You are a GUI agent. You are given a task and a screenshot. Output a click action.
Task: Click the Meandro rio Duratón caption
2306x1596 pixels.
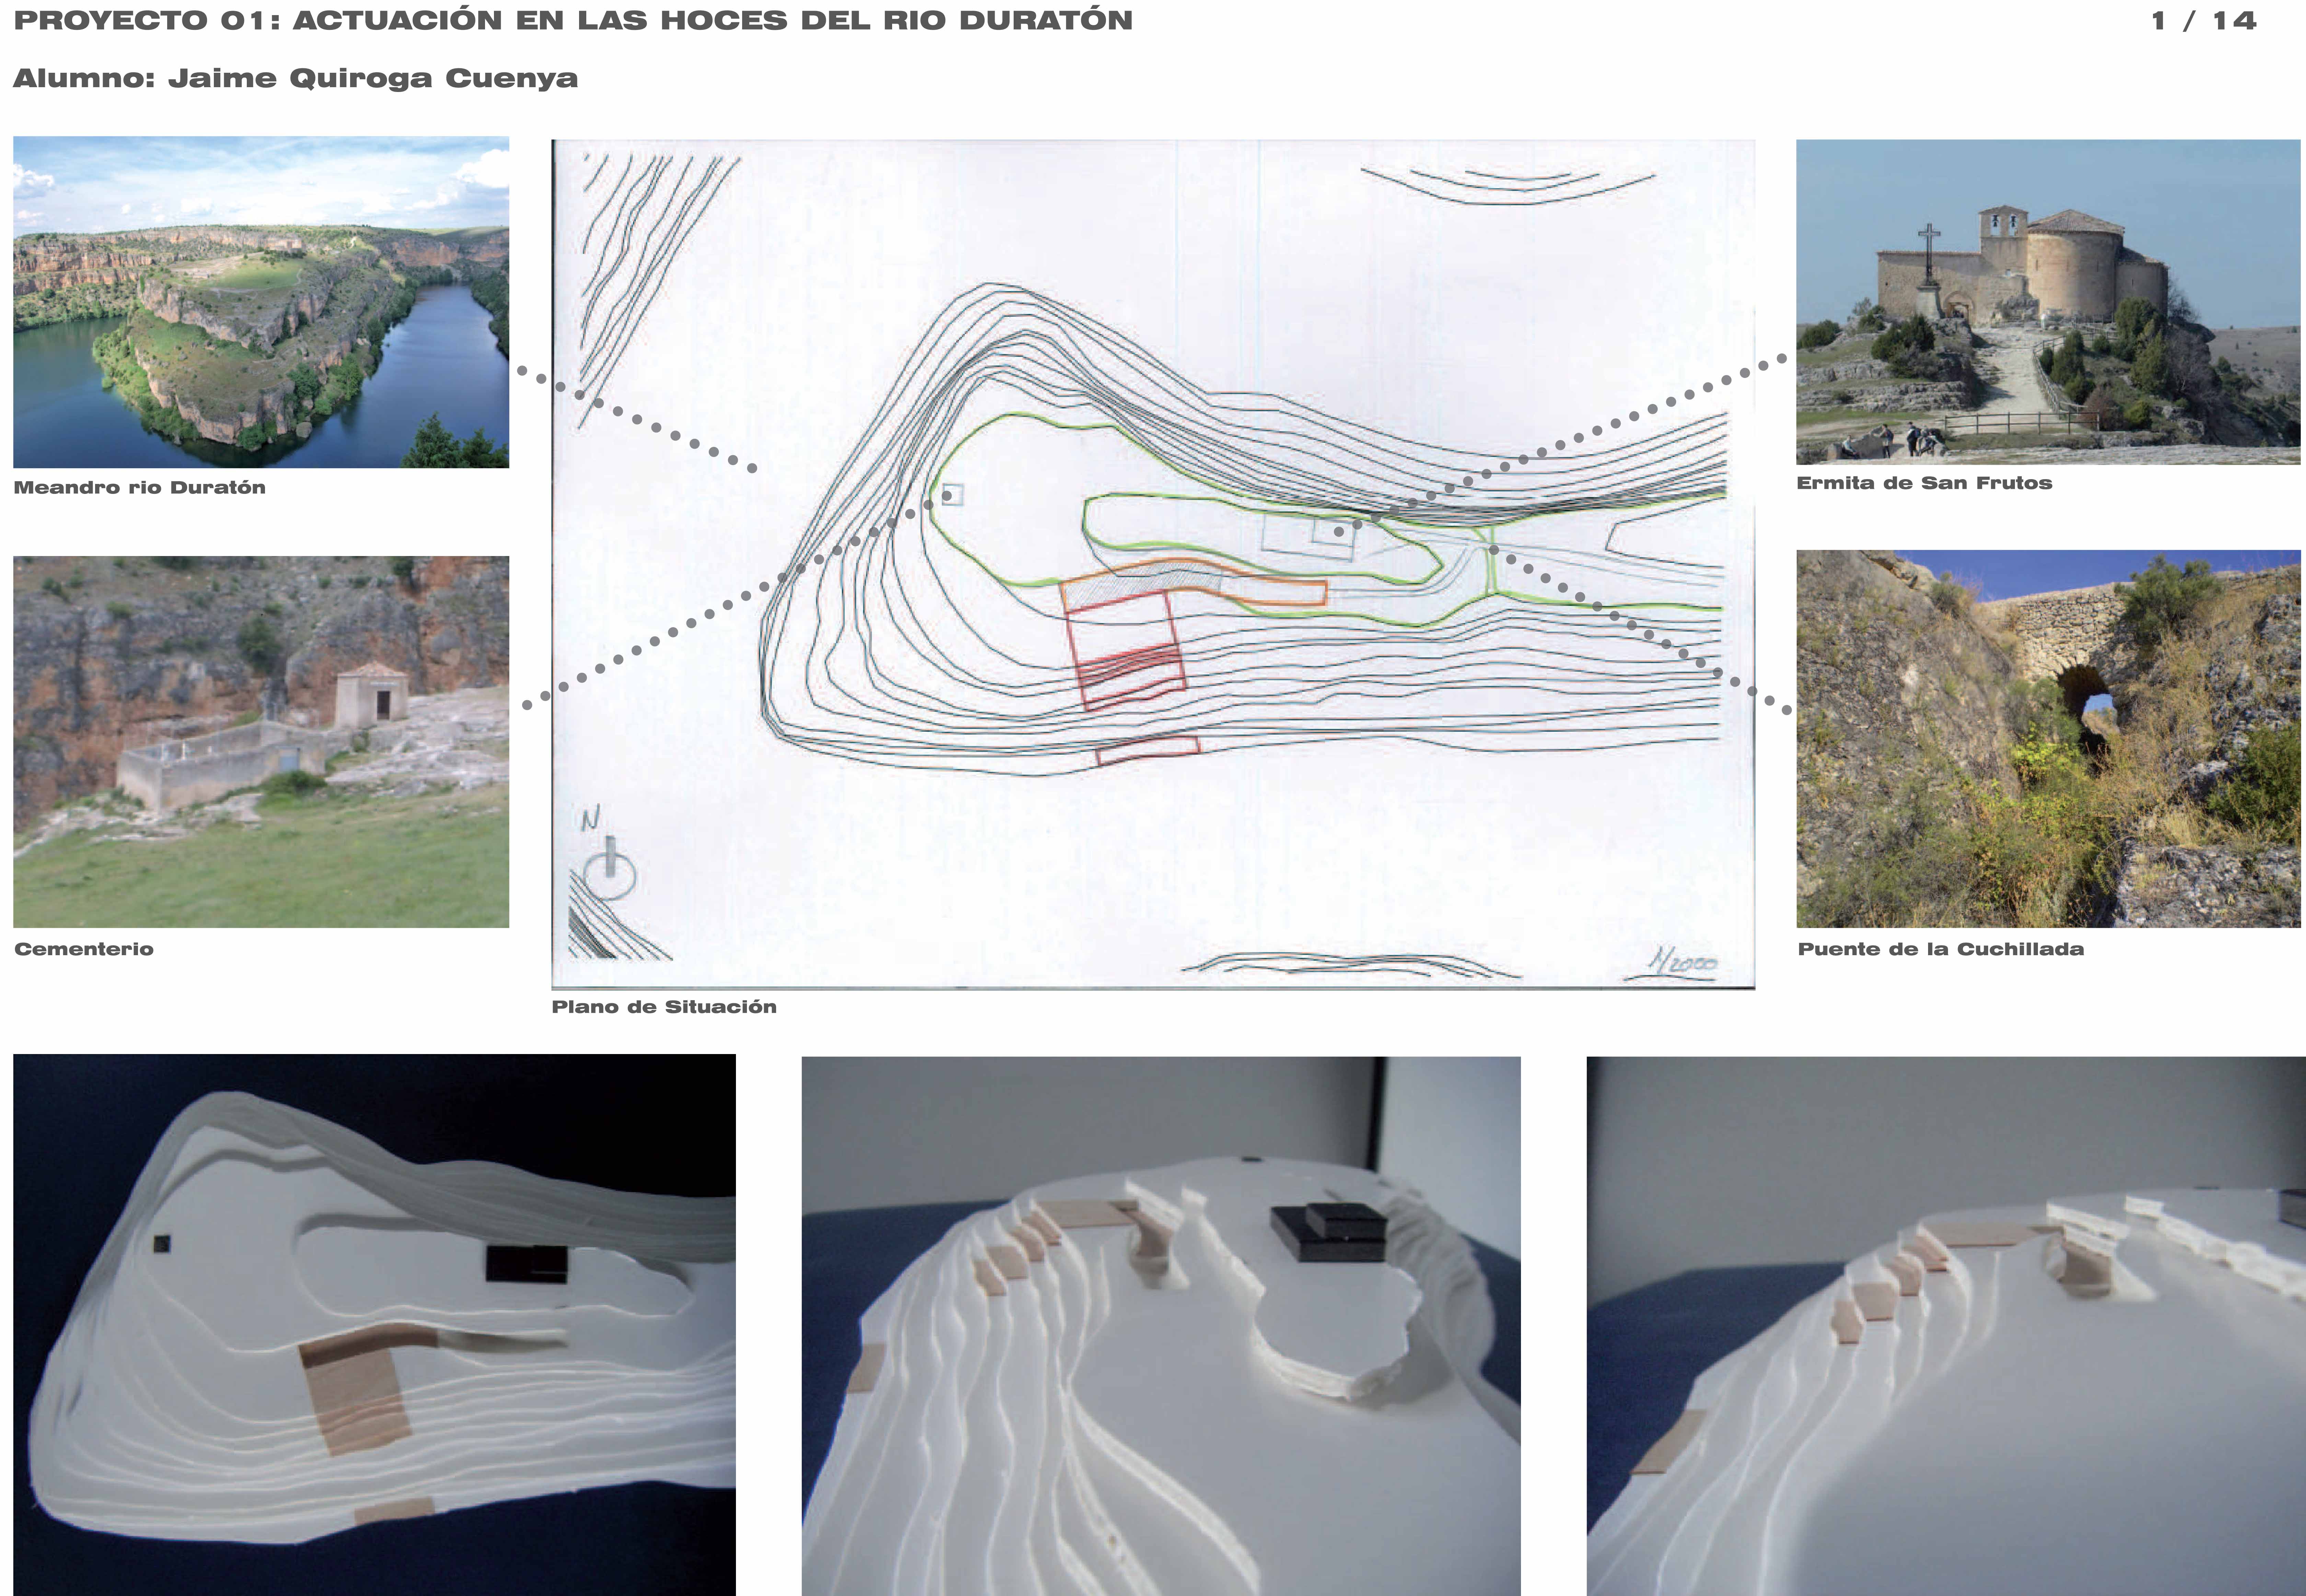[x=139, y=488]
